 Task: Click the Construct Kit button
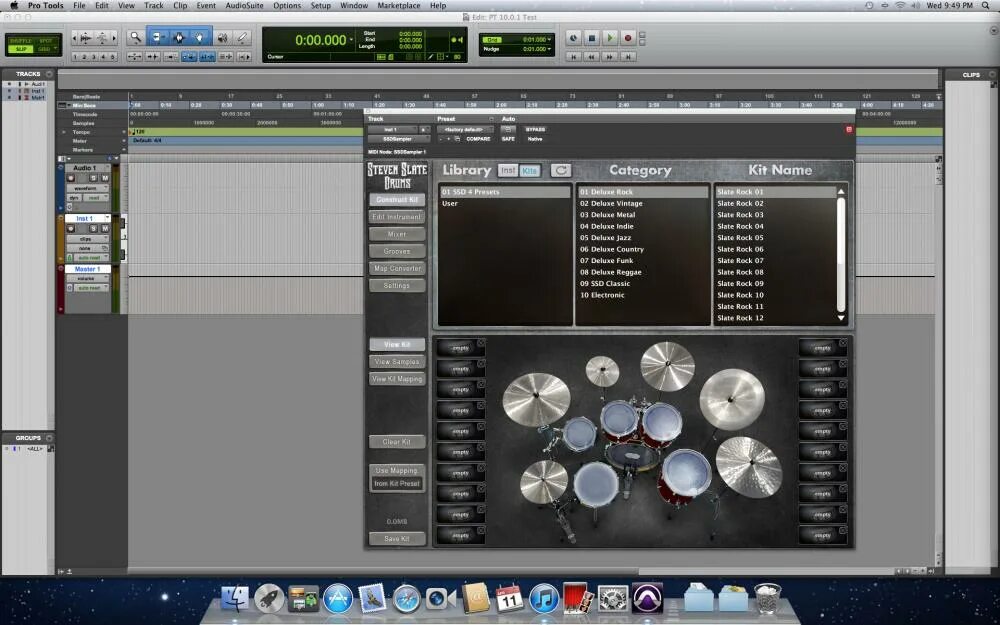click(x=397, y=200)
